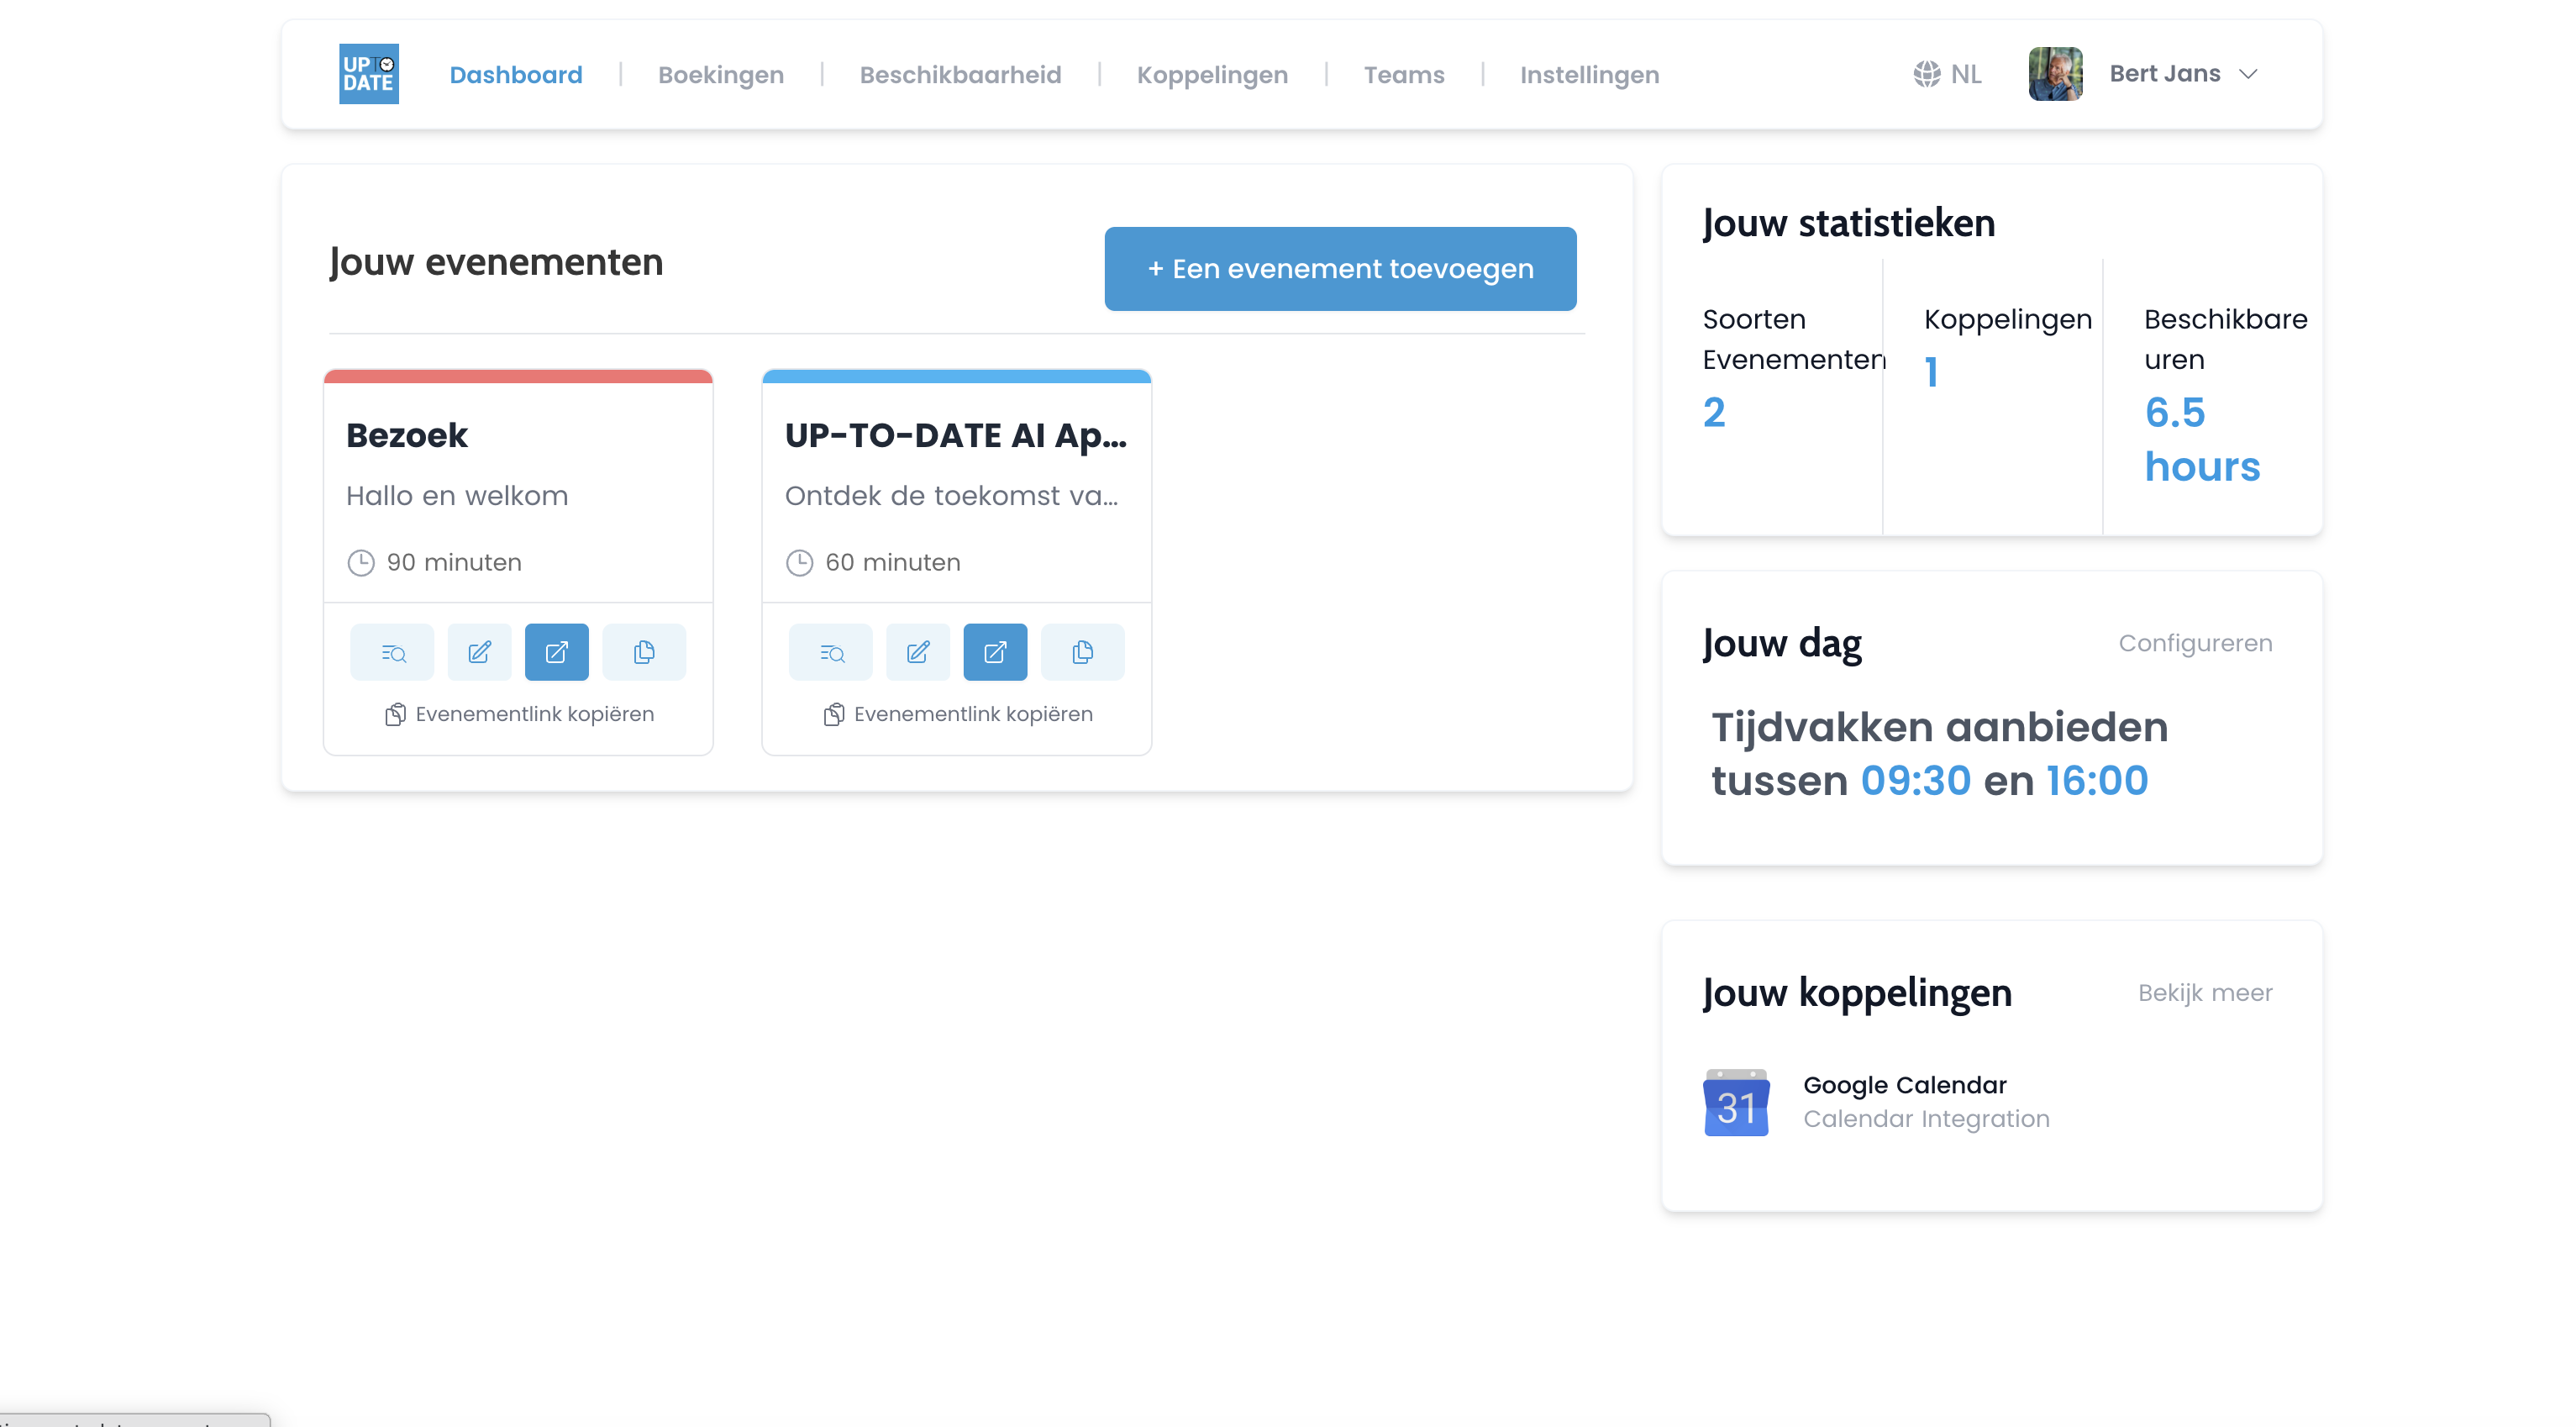Click the Soorten Evenementen count 2
Image resolution: width=2576 pixels, height=1427 pixels.
click(x=1714, y=413)
